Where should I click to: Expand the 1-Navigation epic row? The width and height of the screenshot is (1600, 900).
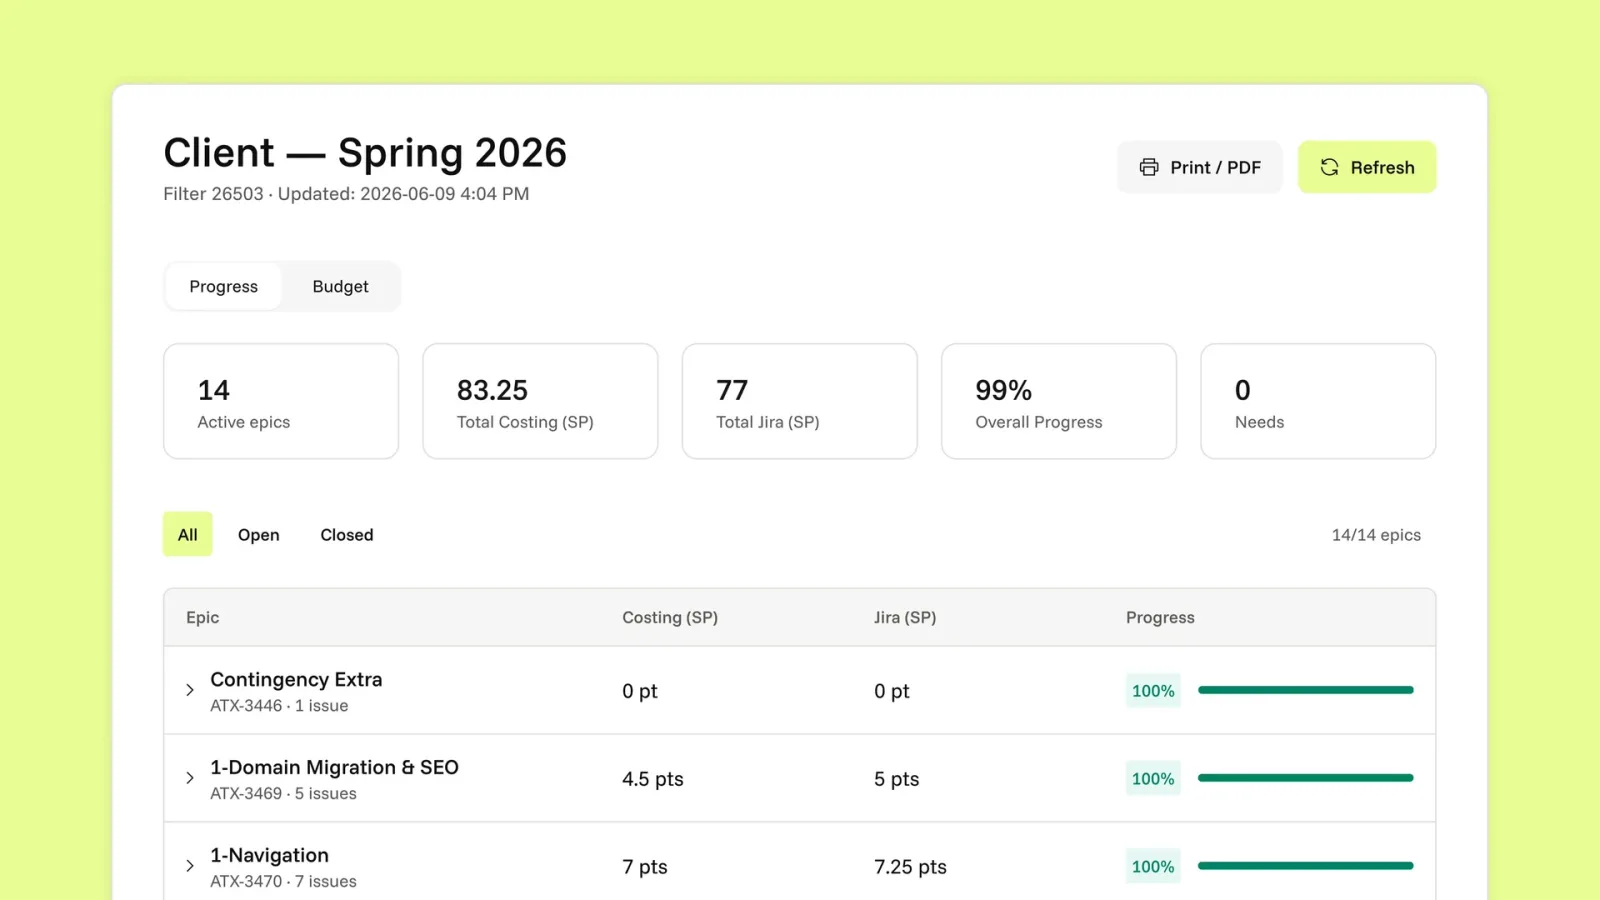pos(190,866)
